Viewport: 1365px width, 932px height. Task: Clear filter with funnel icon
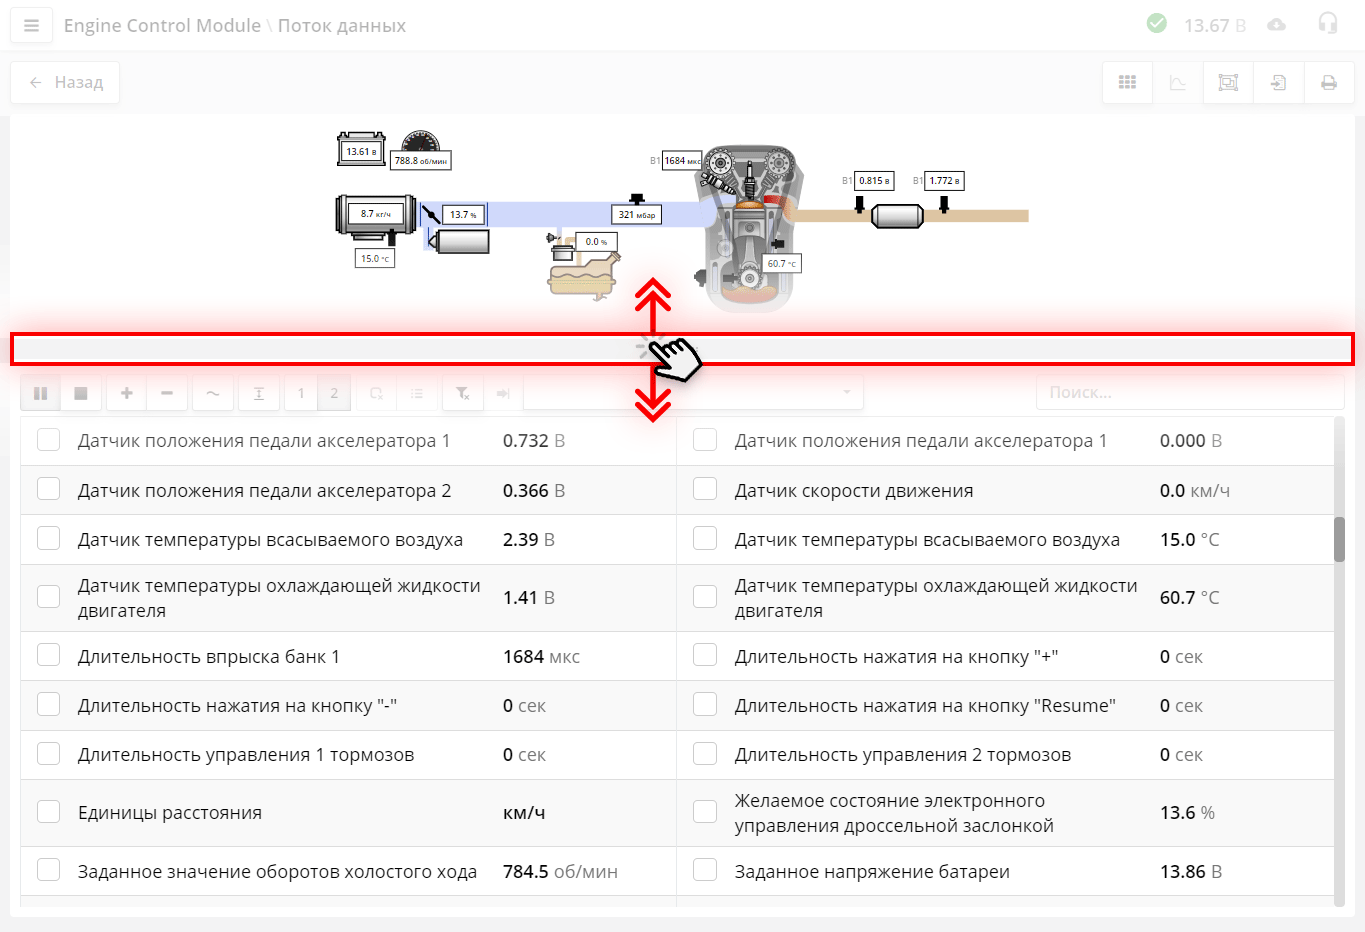coord(462,394)
